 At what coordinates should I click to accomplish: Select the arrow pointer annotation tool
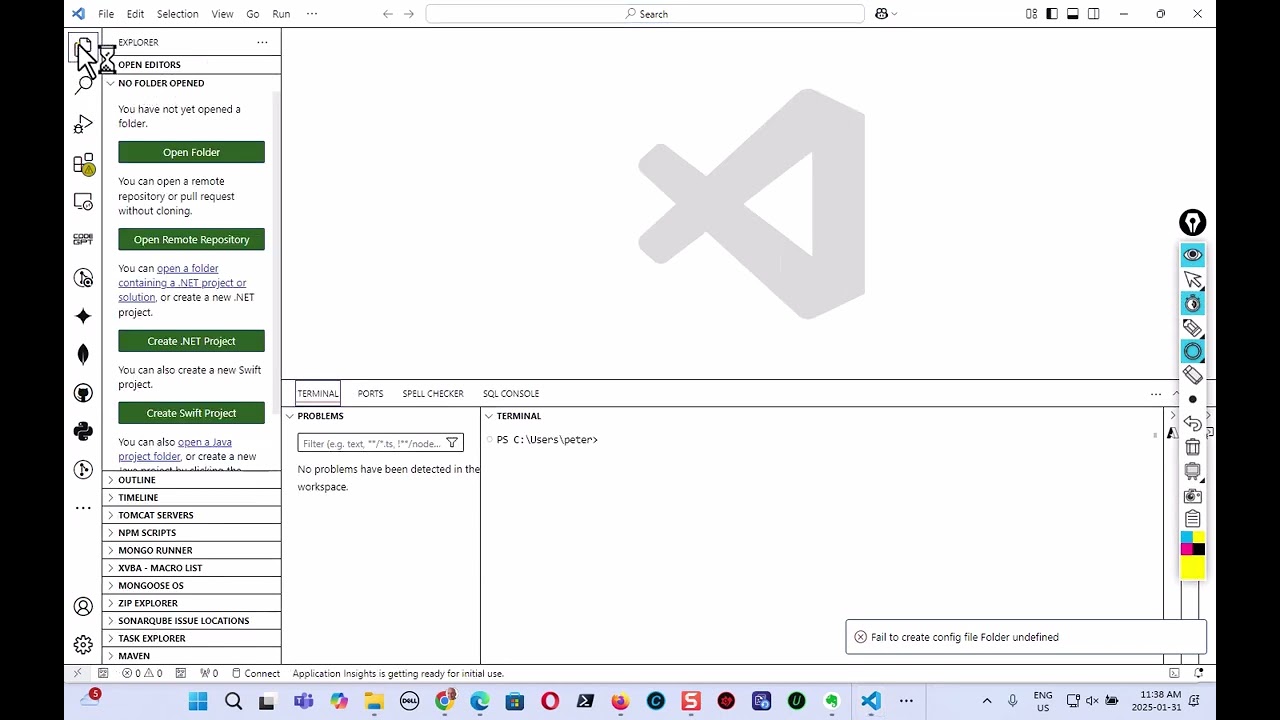[1192, 279]
